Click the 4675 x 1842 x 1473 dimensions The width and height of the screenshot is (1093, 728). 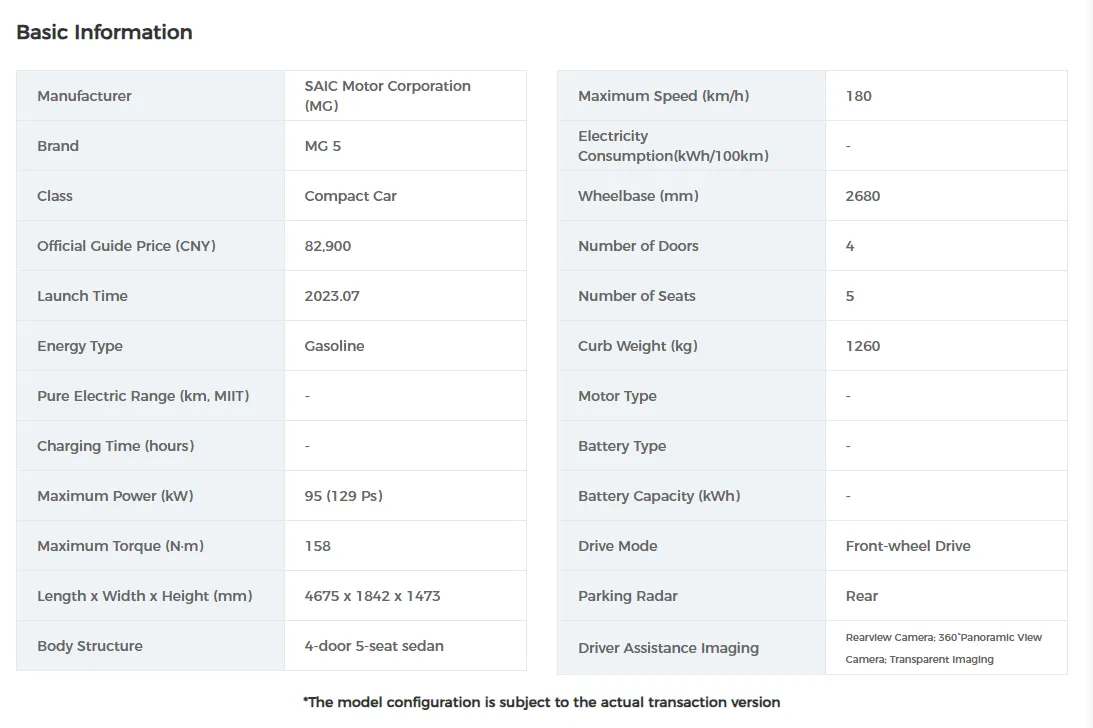click(x=372, y=596)
